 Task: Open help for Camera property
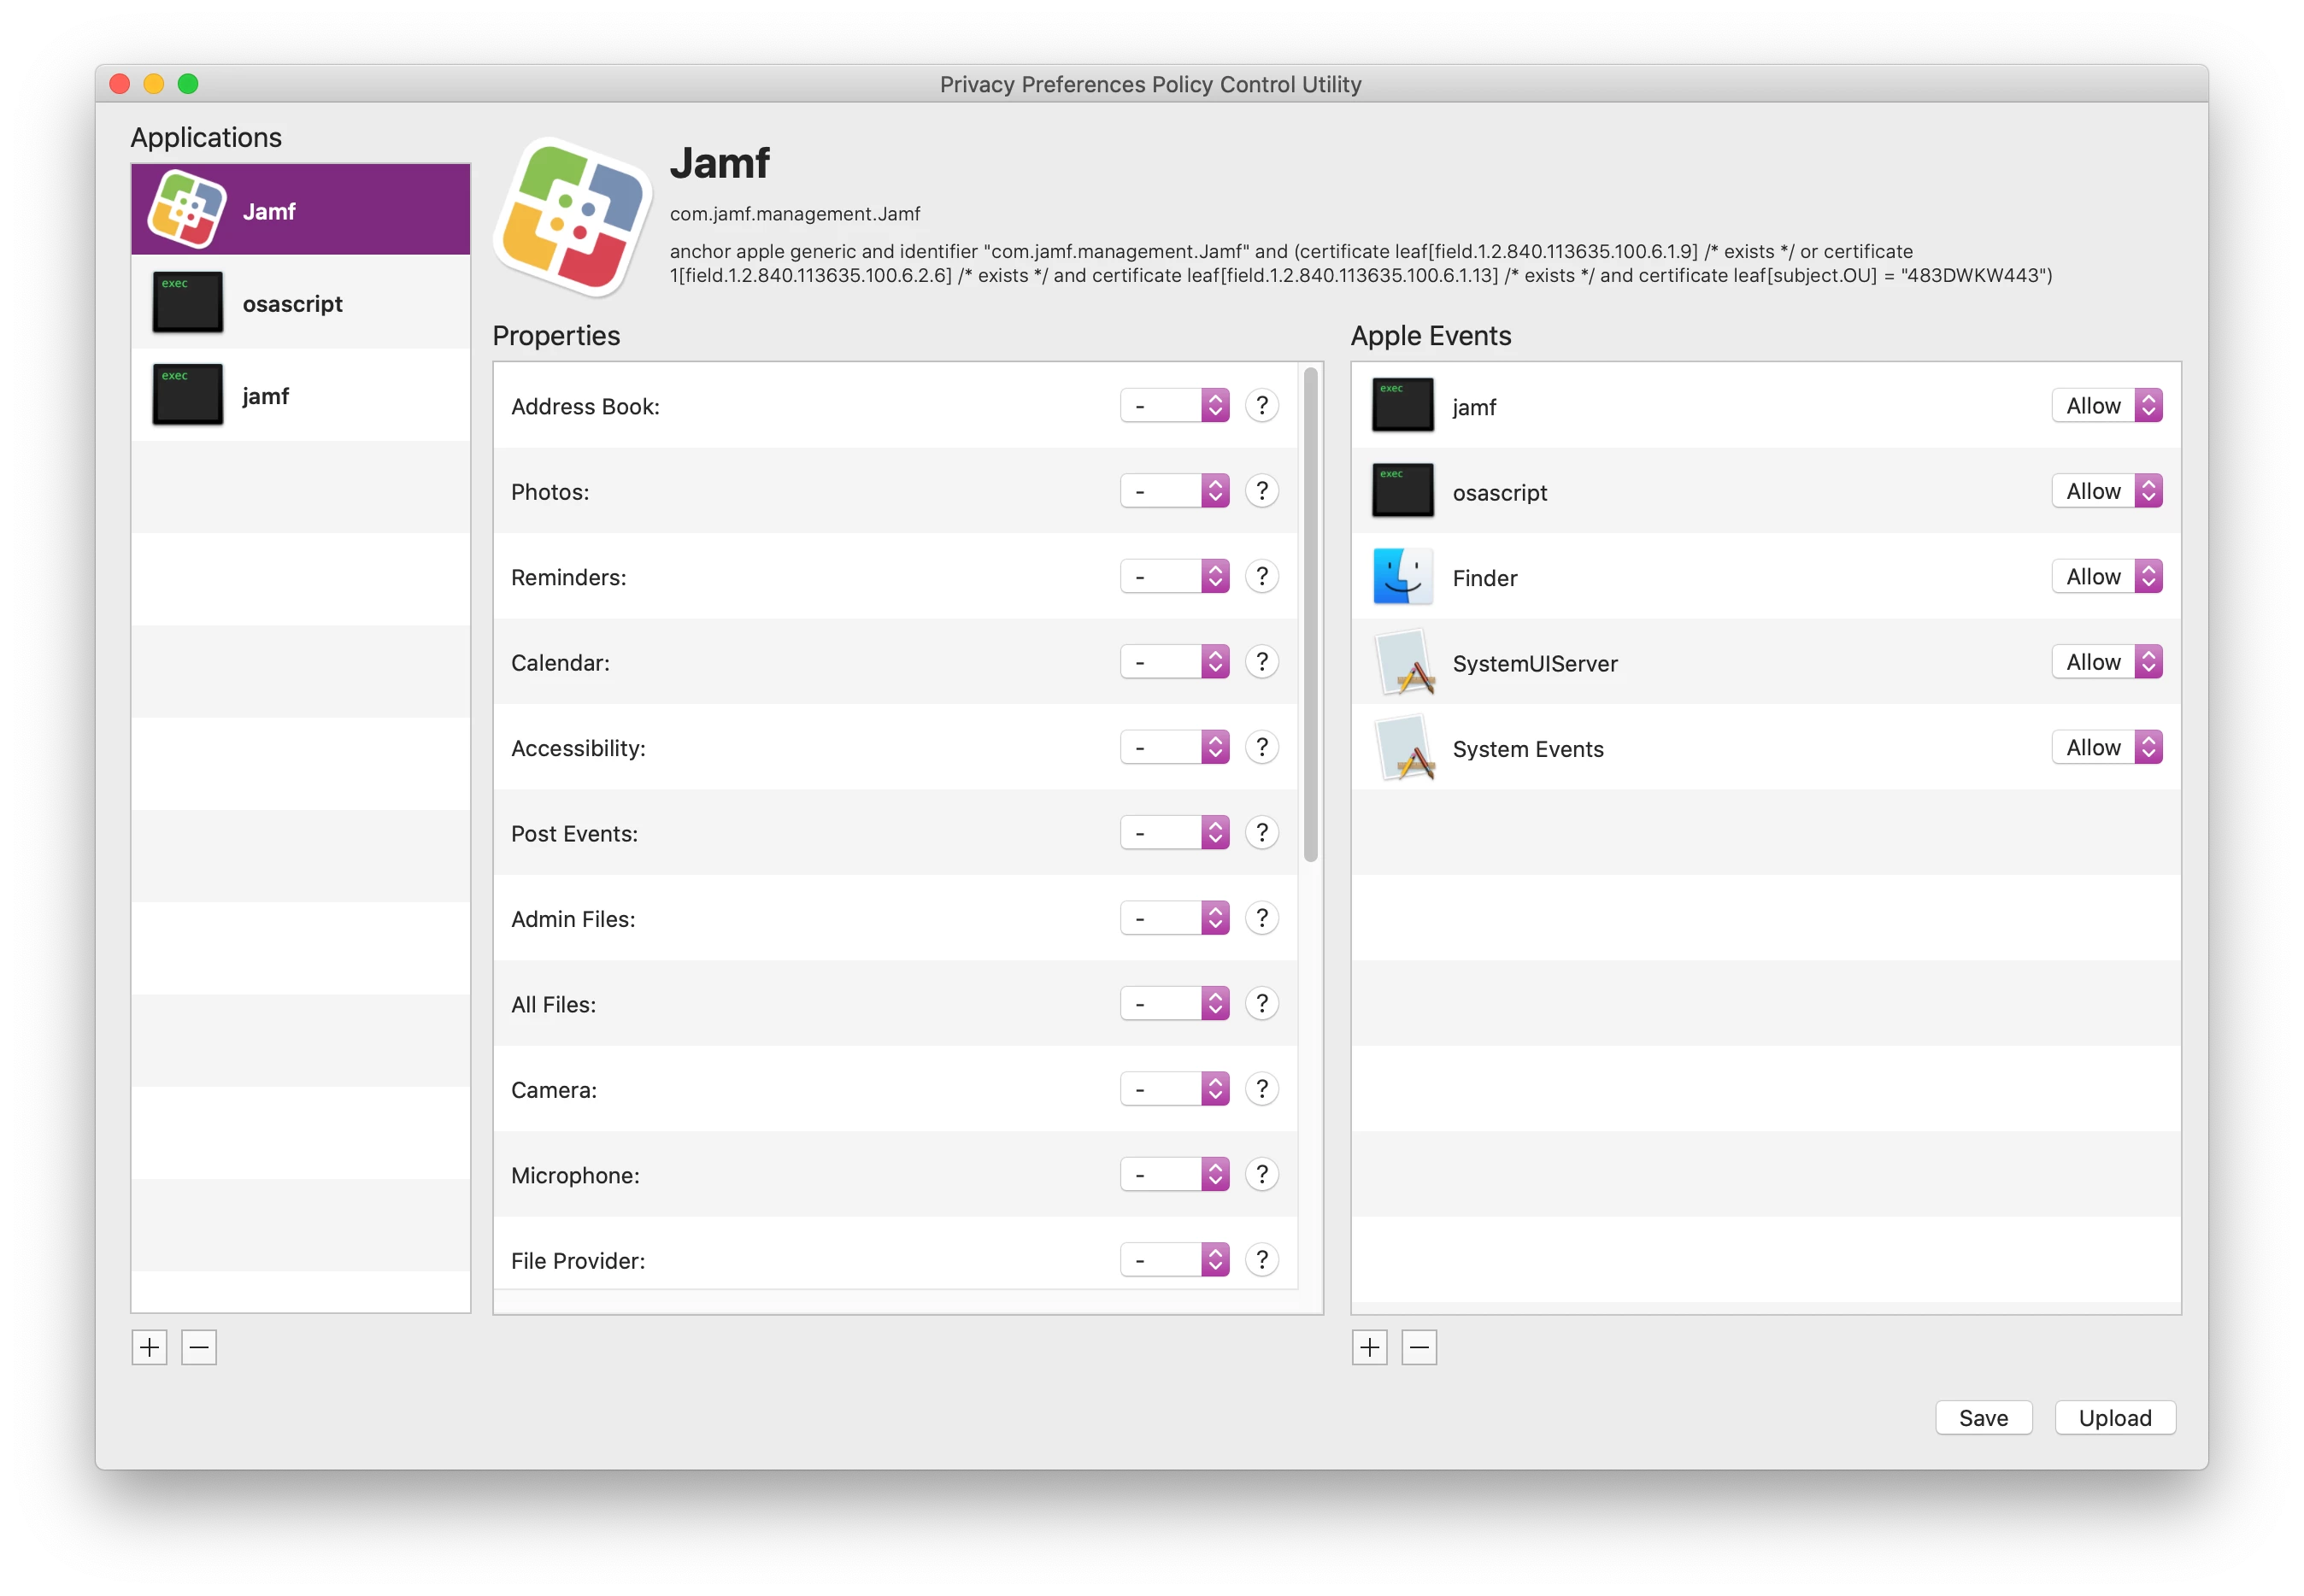click(x=1262, y=1089)
